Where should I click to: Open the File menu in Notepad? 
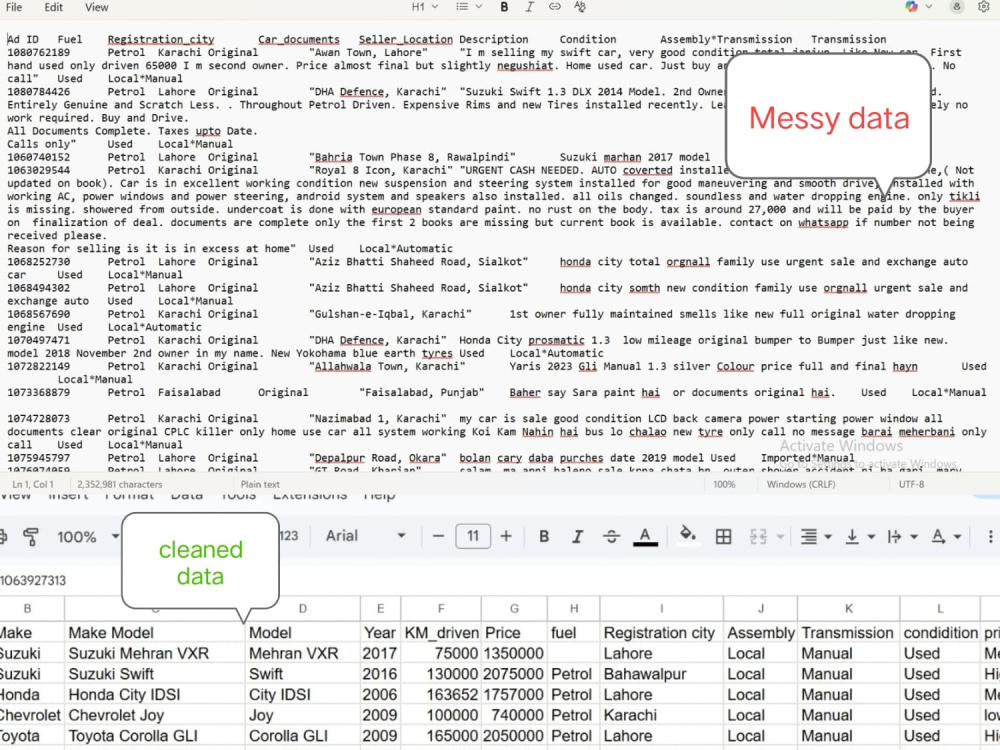(x=13, y=7)
